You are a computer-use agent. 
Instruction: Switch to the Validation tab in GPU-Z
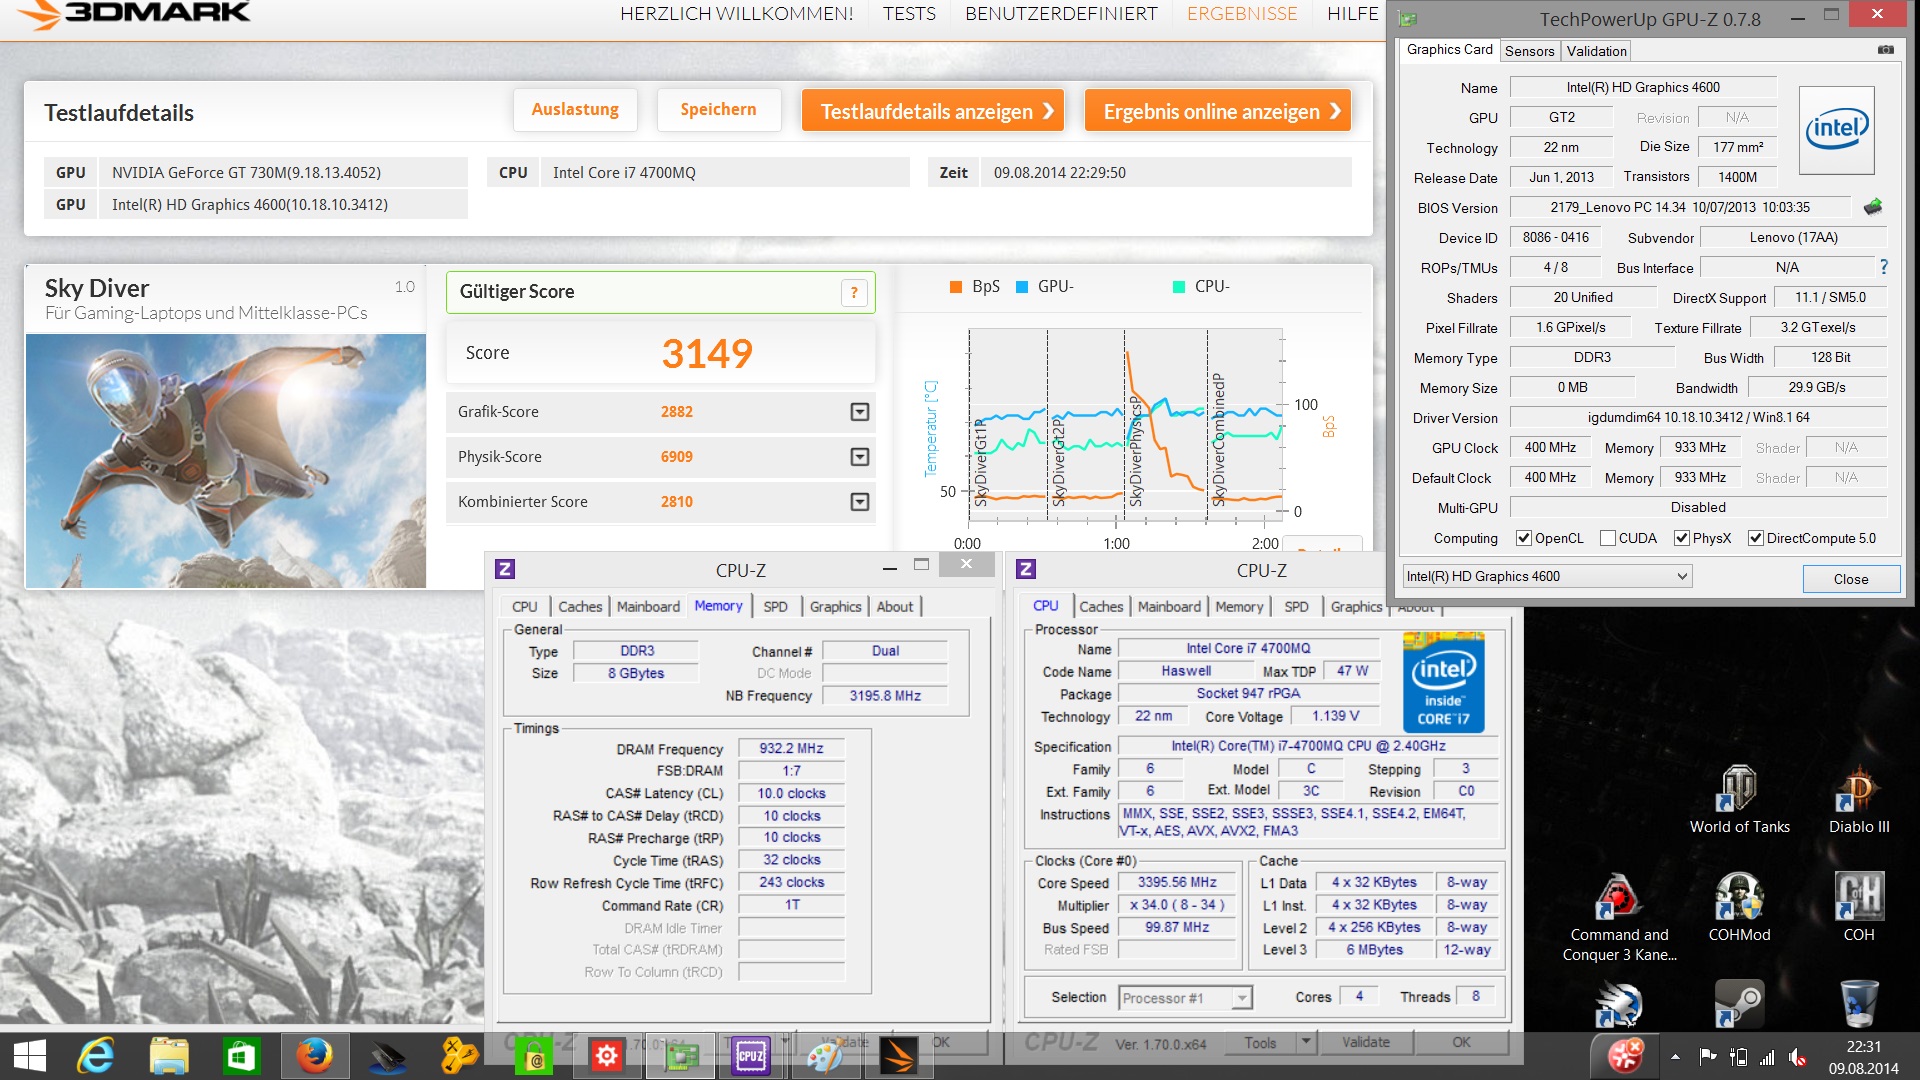tap(1596, 51)
